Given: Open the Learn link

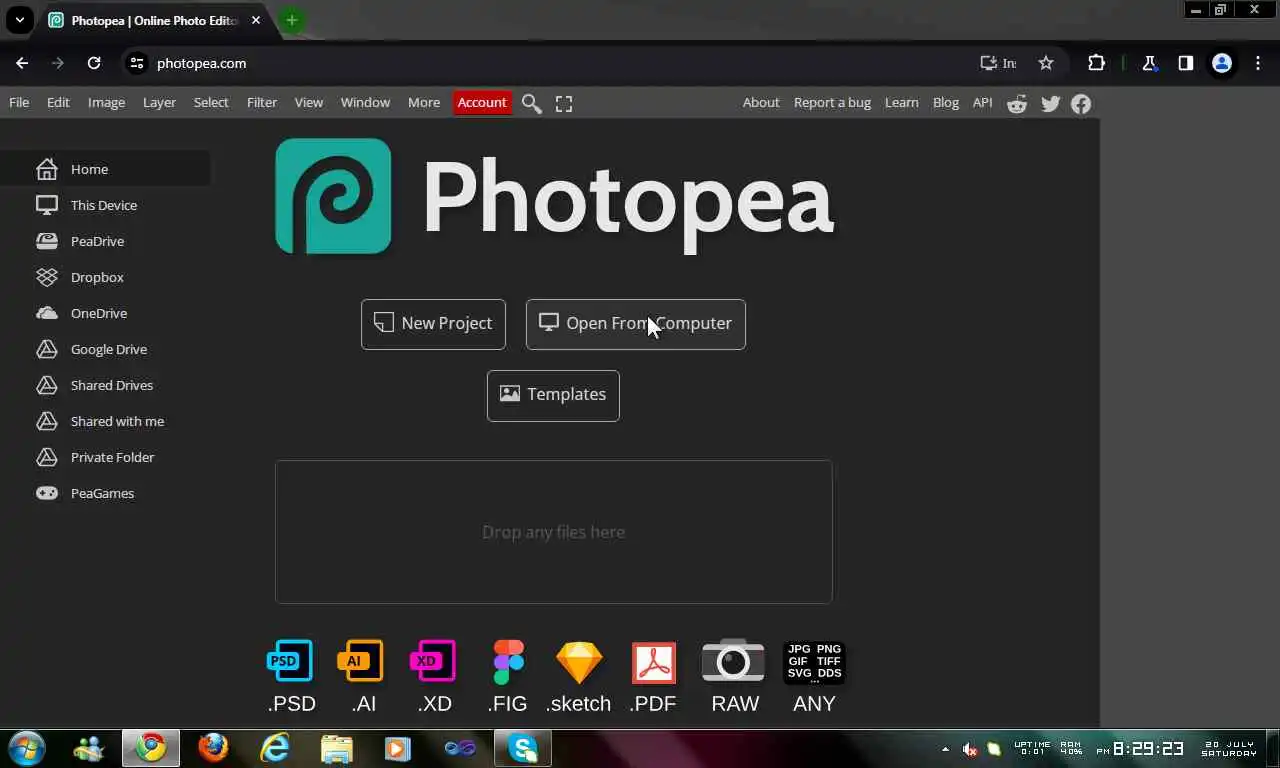Looking at the screenshot, I should click(901, 102).
